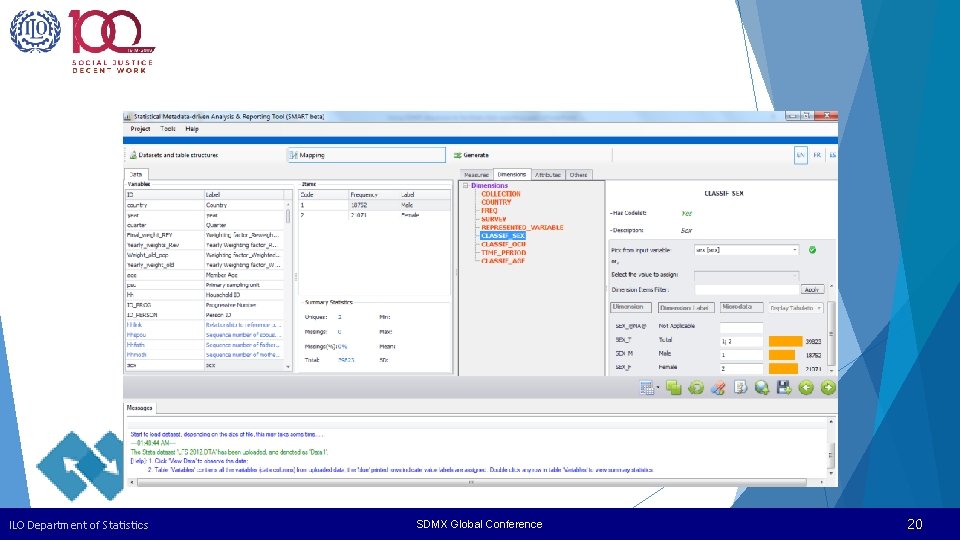Open the 'Select the value to assign' combo box
This screenshot has height=540, width=960.
tap(746, 275)
